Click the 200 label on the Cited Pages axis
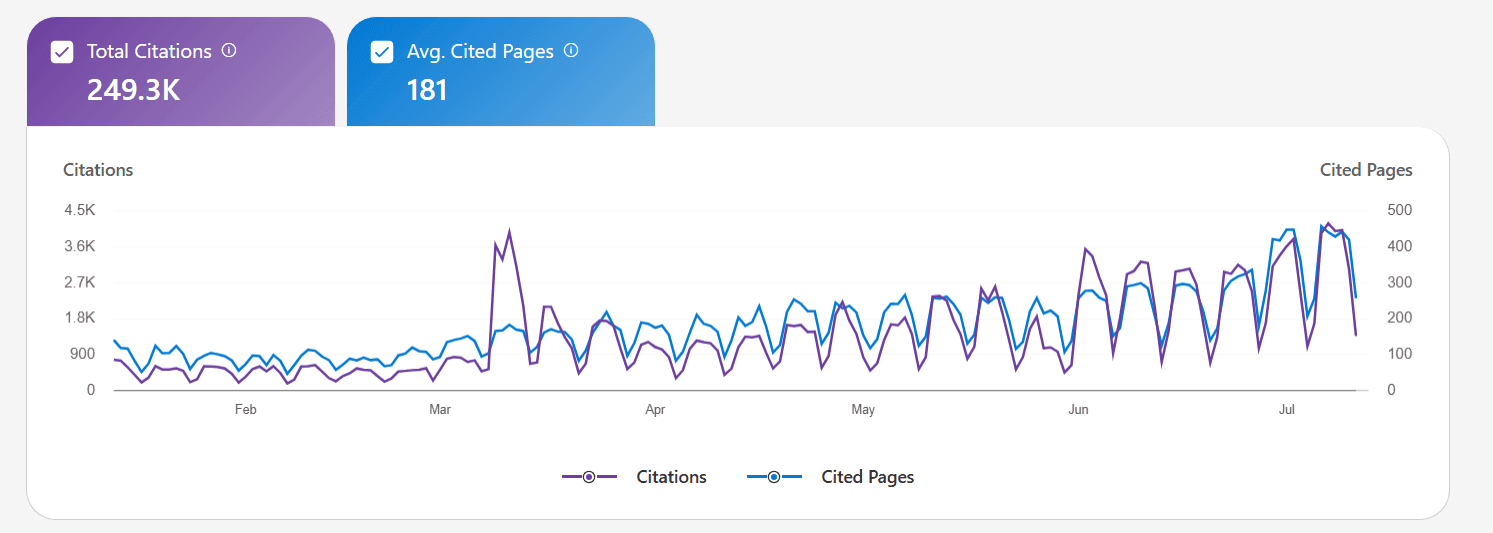This screenshot has height=533, width=1493. (x=1400, y=318)
